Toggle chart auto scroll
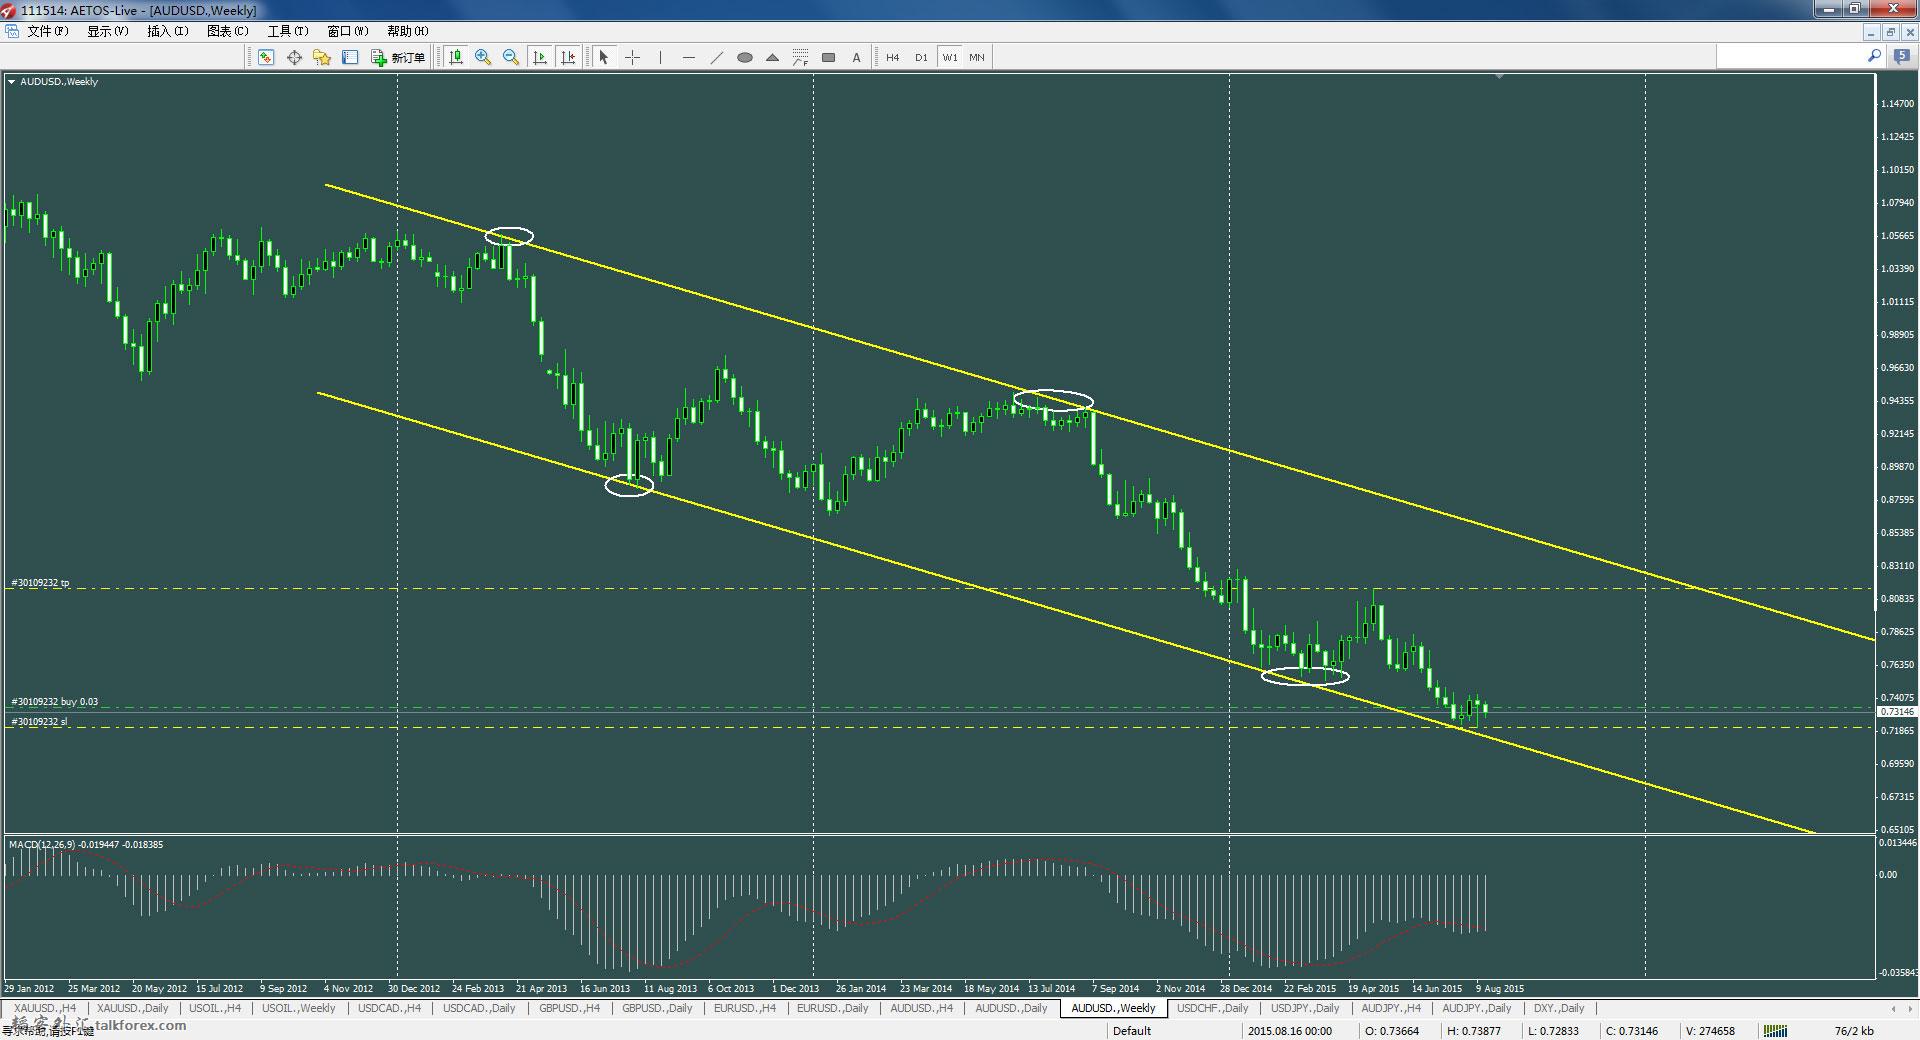The image size is (1920, 1040). pyautogui.click(x=540, y=57)
